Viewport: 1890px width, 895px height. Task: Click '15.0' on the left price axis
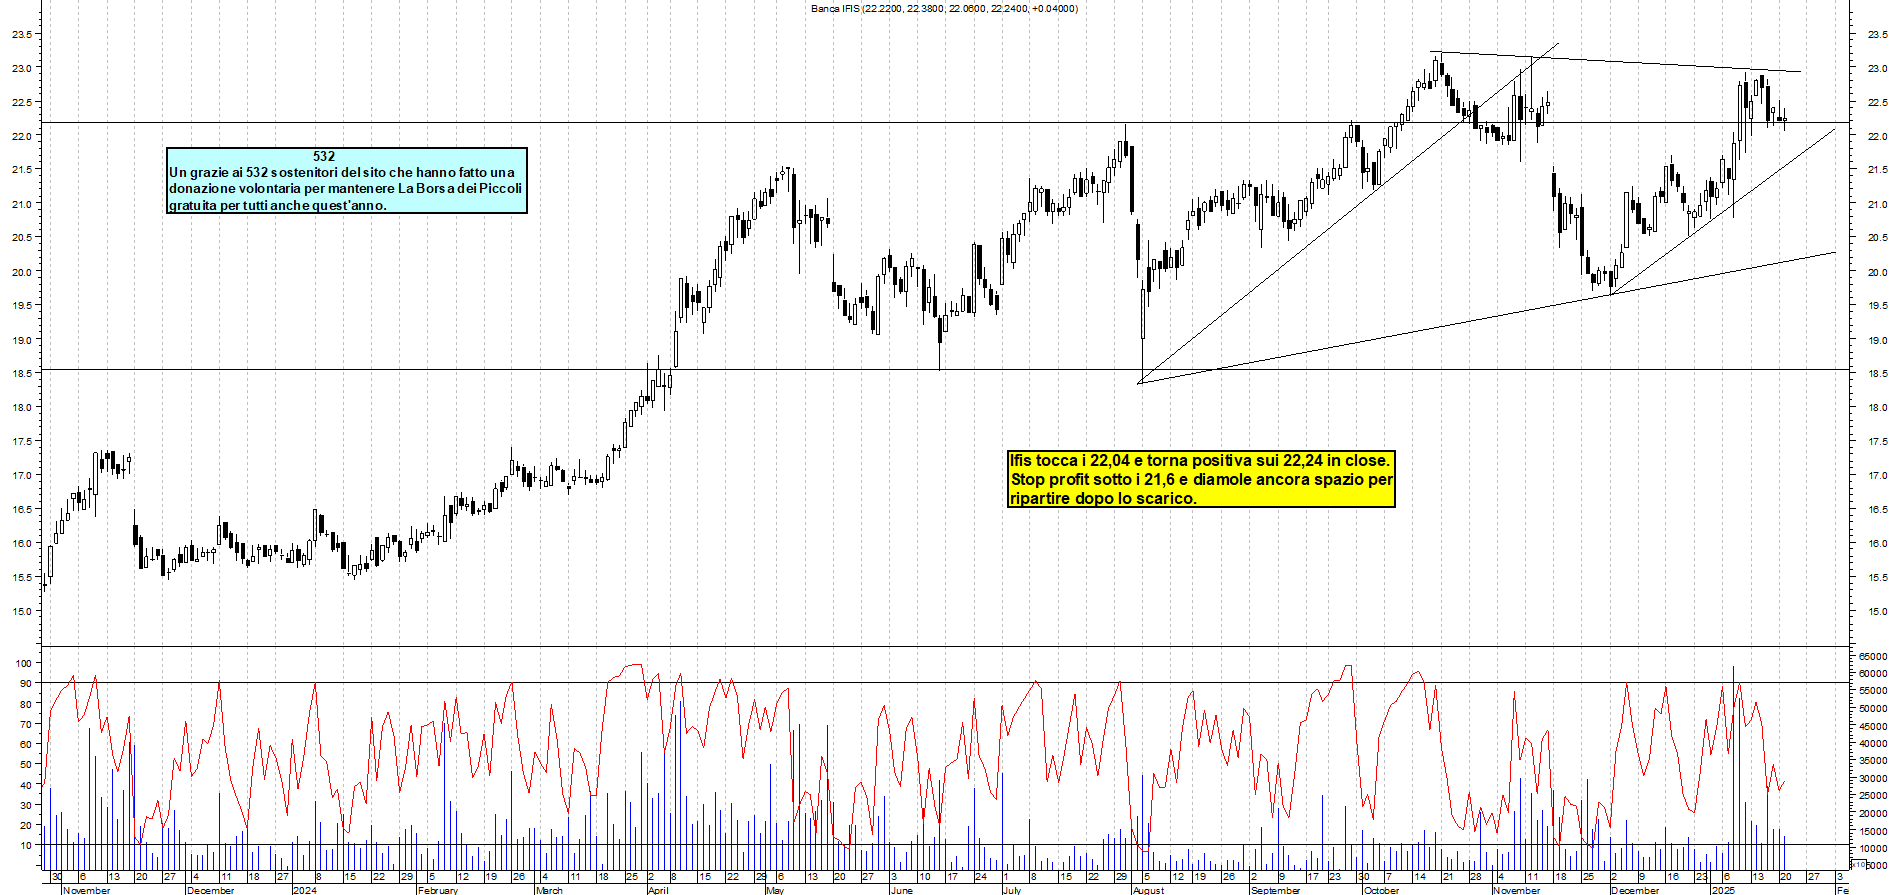22,611
